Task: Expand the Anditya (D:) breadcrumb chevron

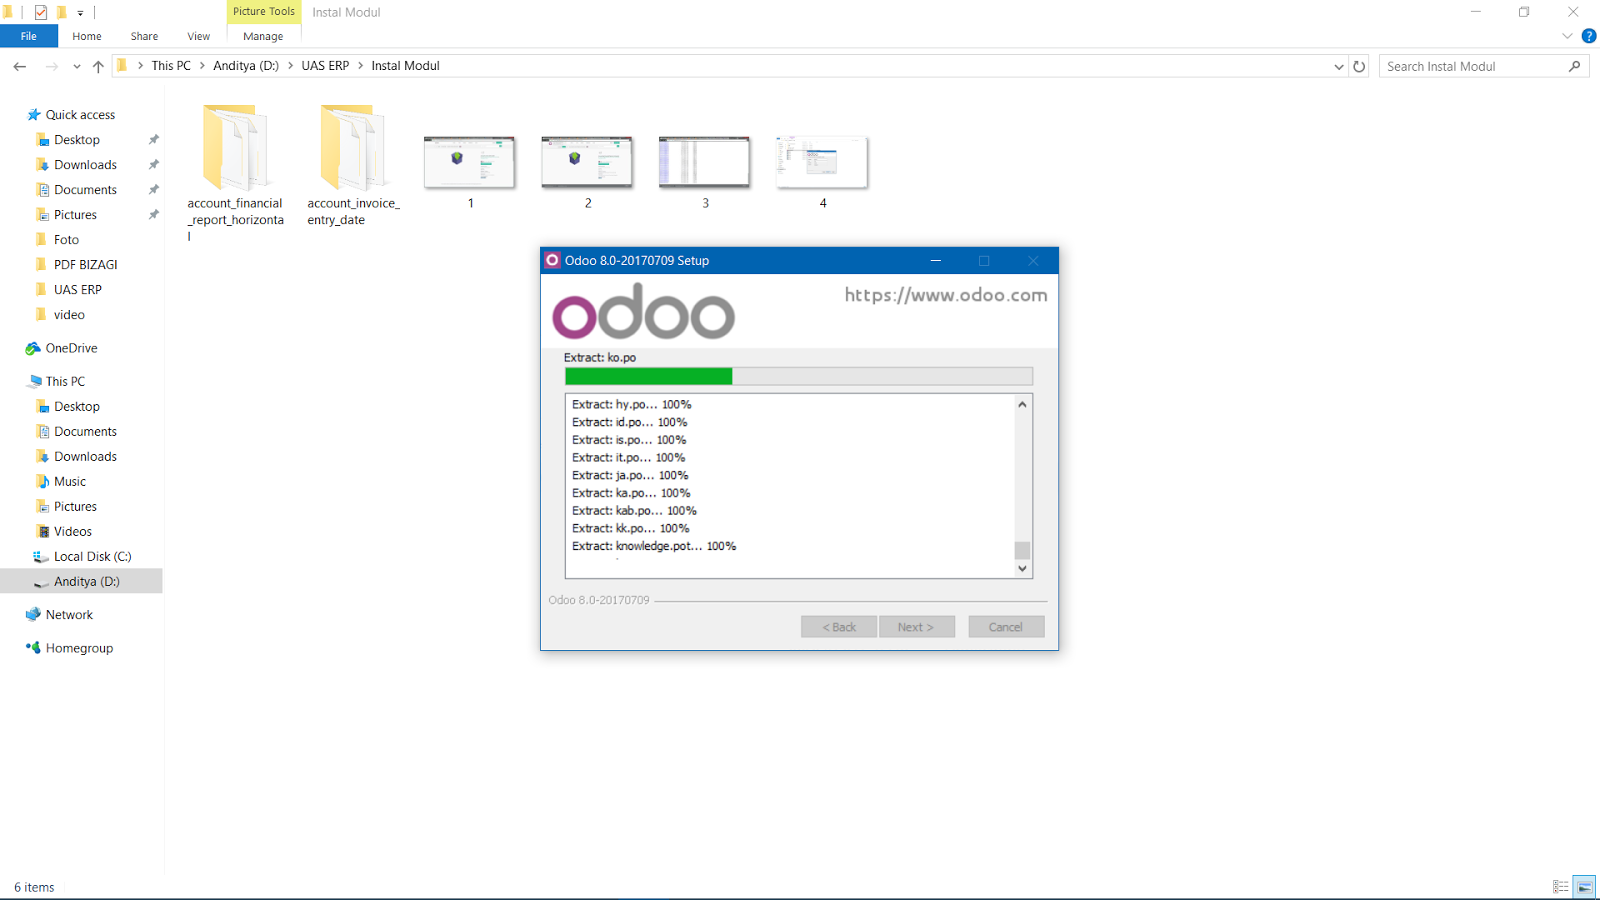Action: (x=291, y=66)
